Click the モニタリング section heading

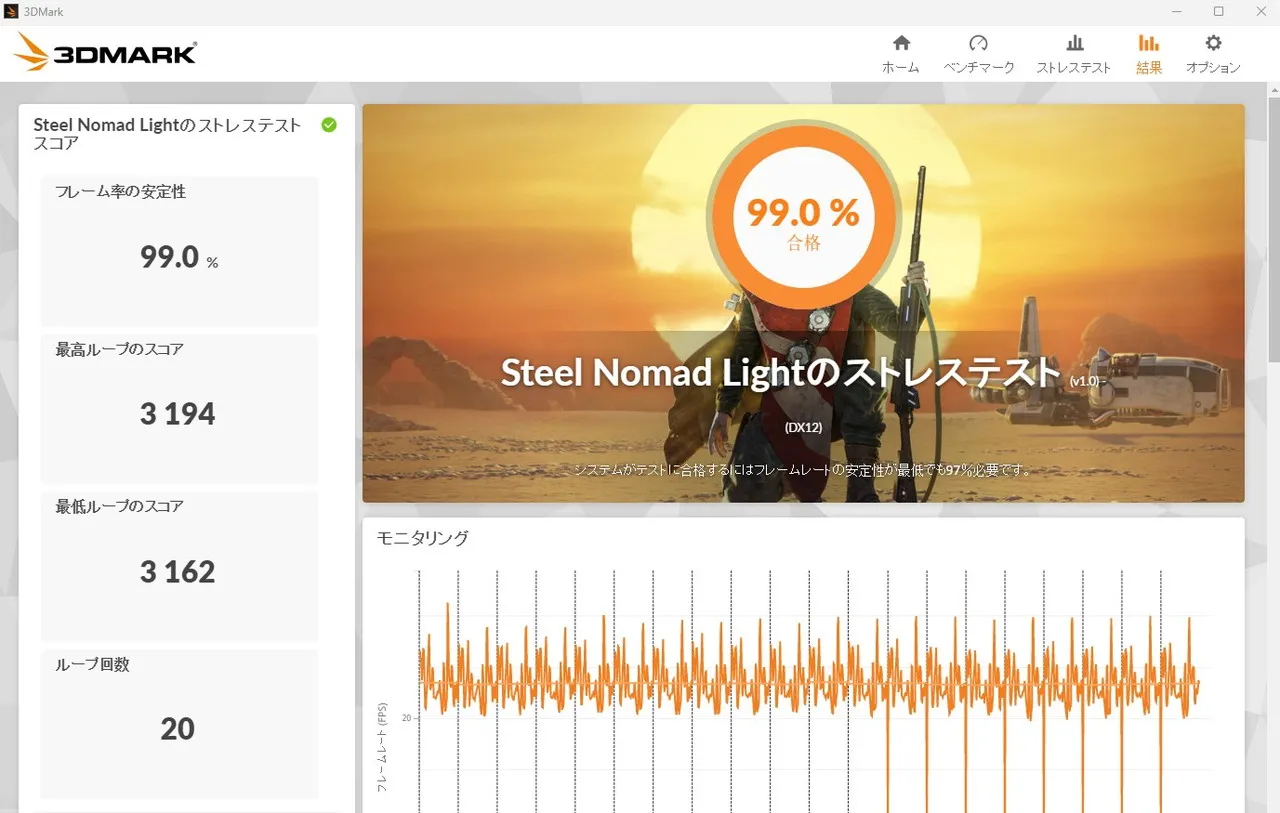click(x=422, y=538)
